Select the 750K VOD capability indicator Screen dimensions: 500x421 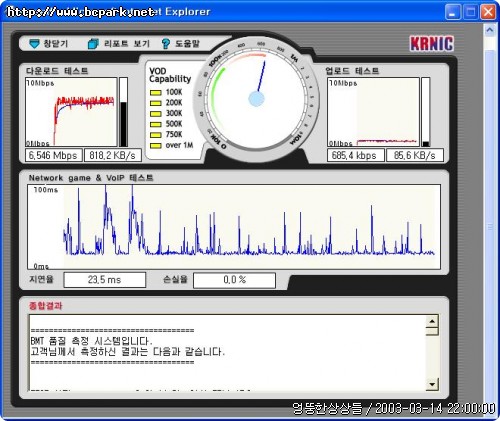pos(156,135)
